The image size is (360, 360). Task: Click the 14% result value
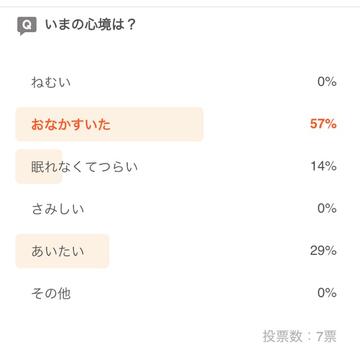[x=323, y=166]
